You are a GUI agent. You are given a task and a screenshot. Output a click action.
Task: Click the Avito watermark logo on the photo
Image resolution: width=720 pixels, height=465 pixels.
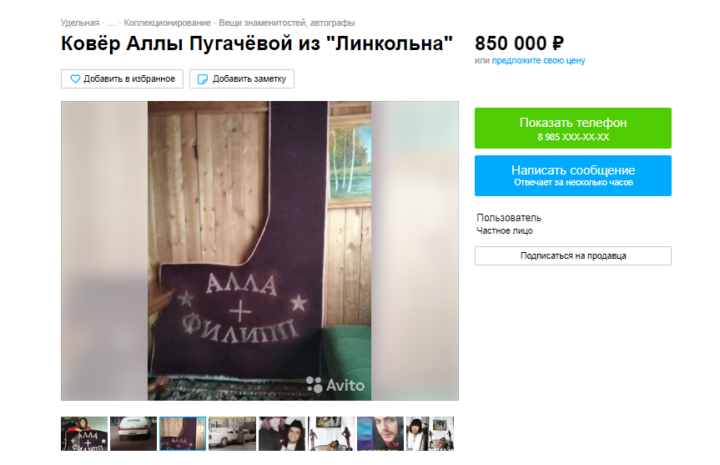coord(335,385)
